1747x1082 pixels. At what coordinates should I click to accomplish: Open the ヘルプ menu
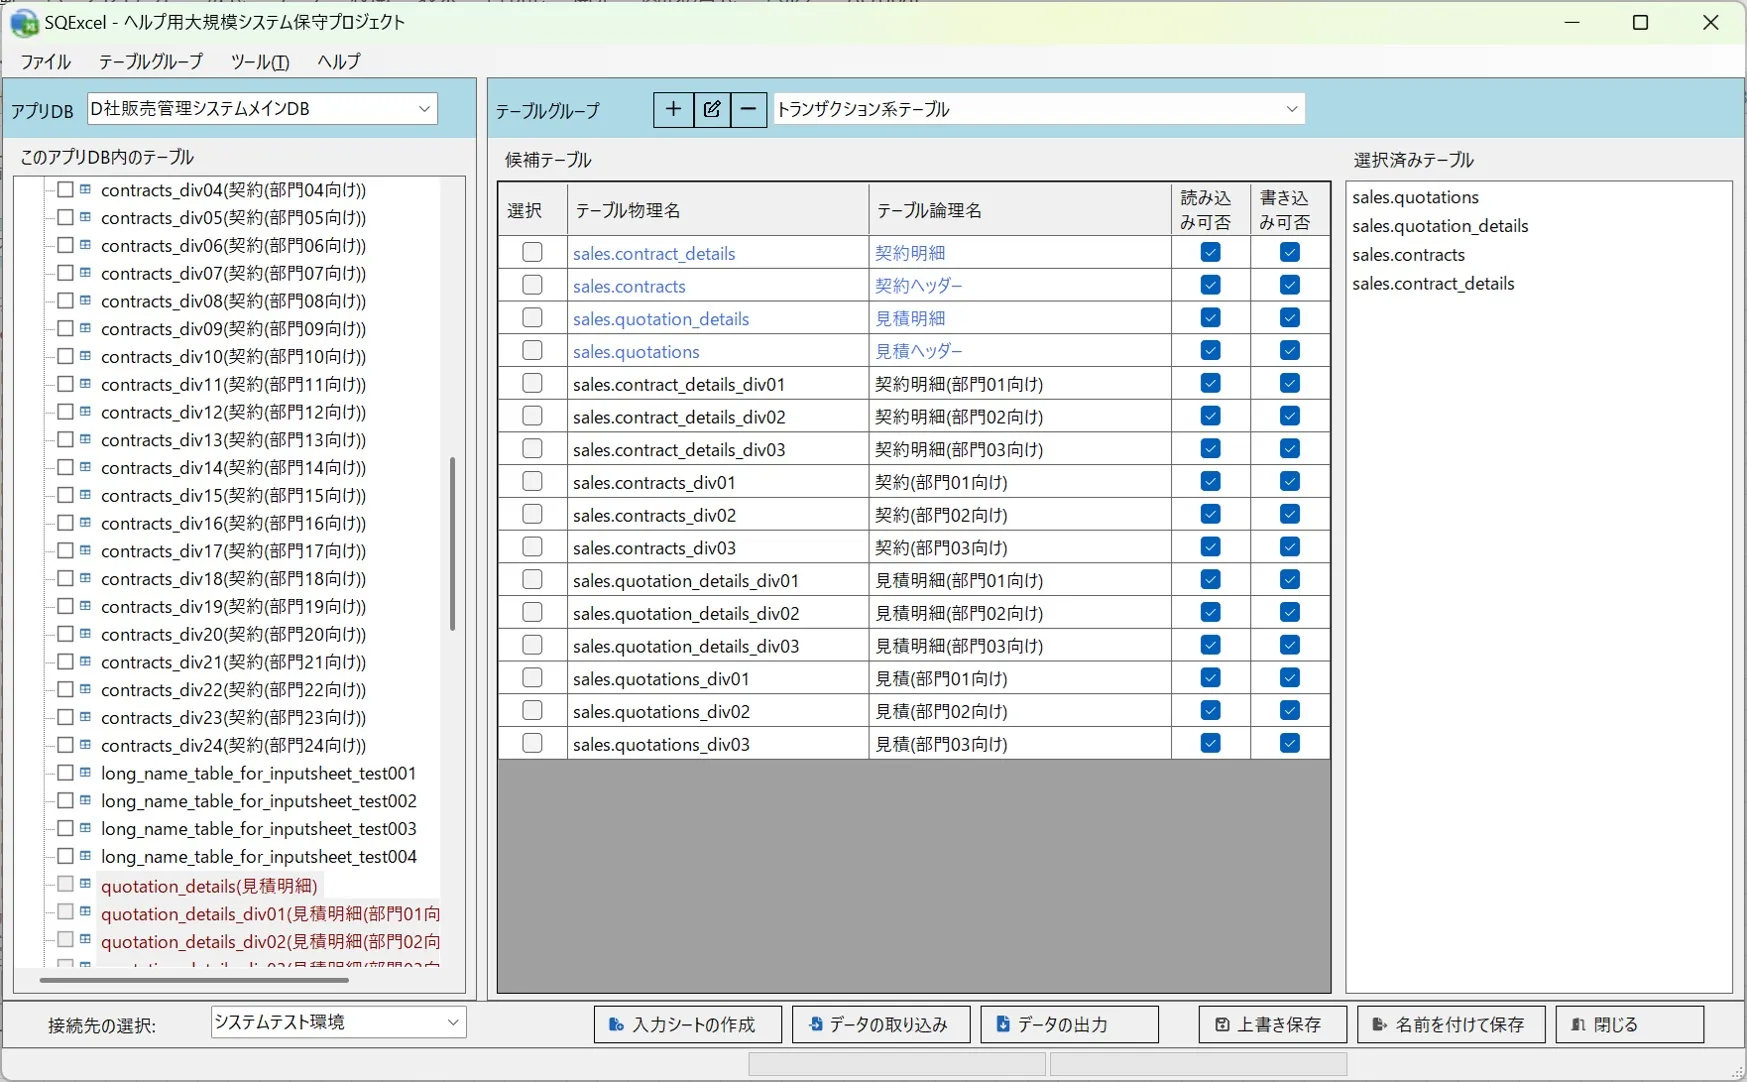pos(338,62)
